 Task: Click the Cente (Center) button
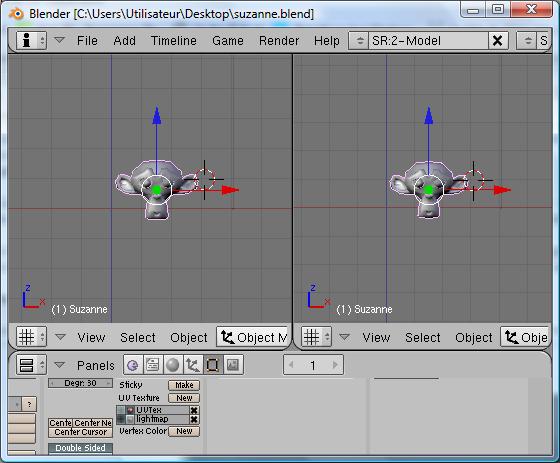click(x=61, y=423)
